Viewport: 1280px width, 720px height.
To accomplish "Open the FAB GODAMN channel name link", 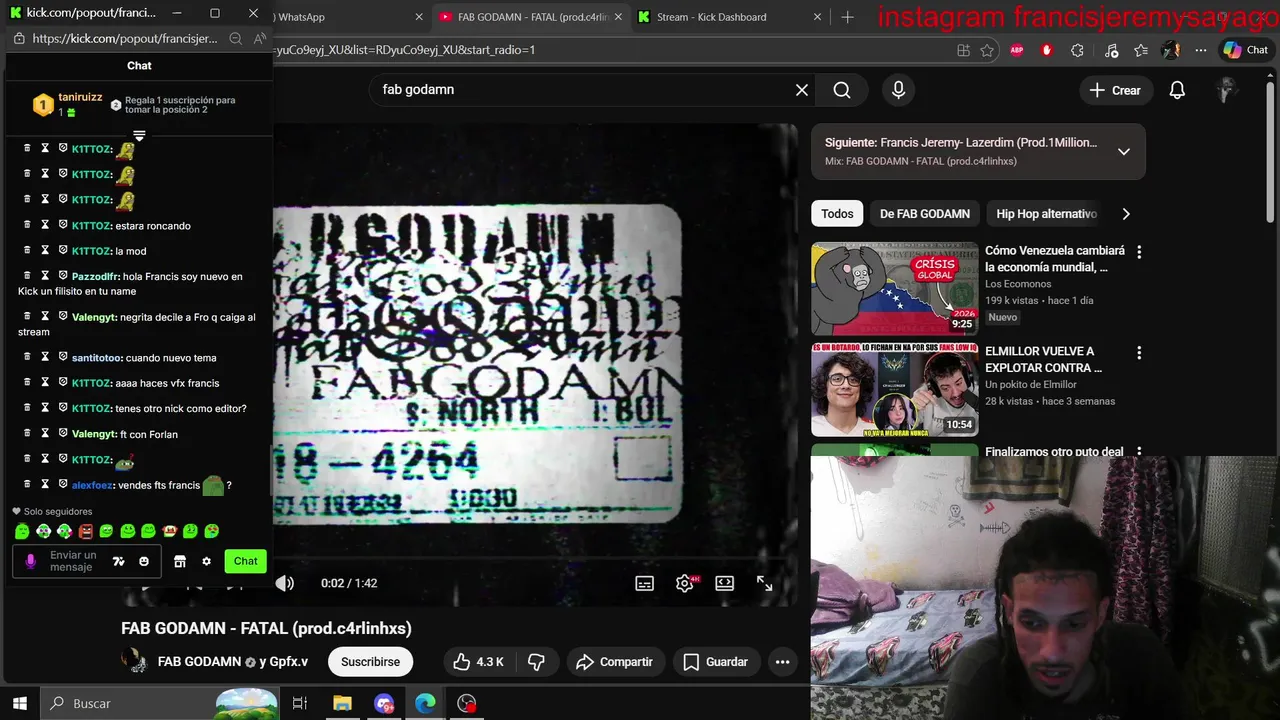I will [x=199, y=662].
